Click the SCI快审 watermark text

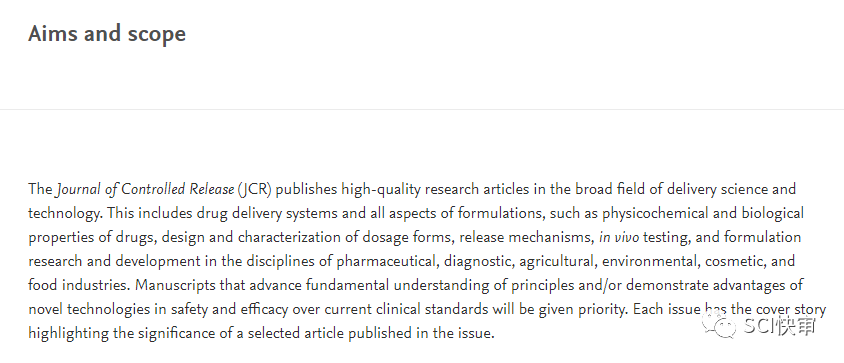click(780, 326)
